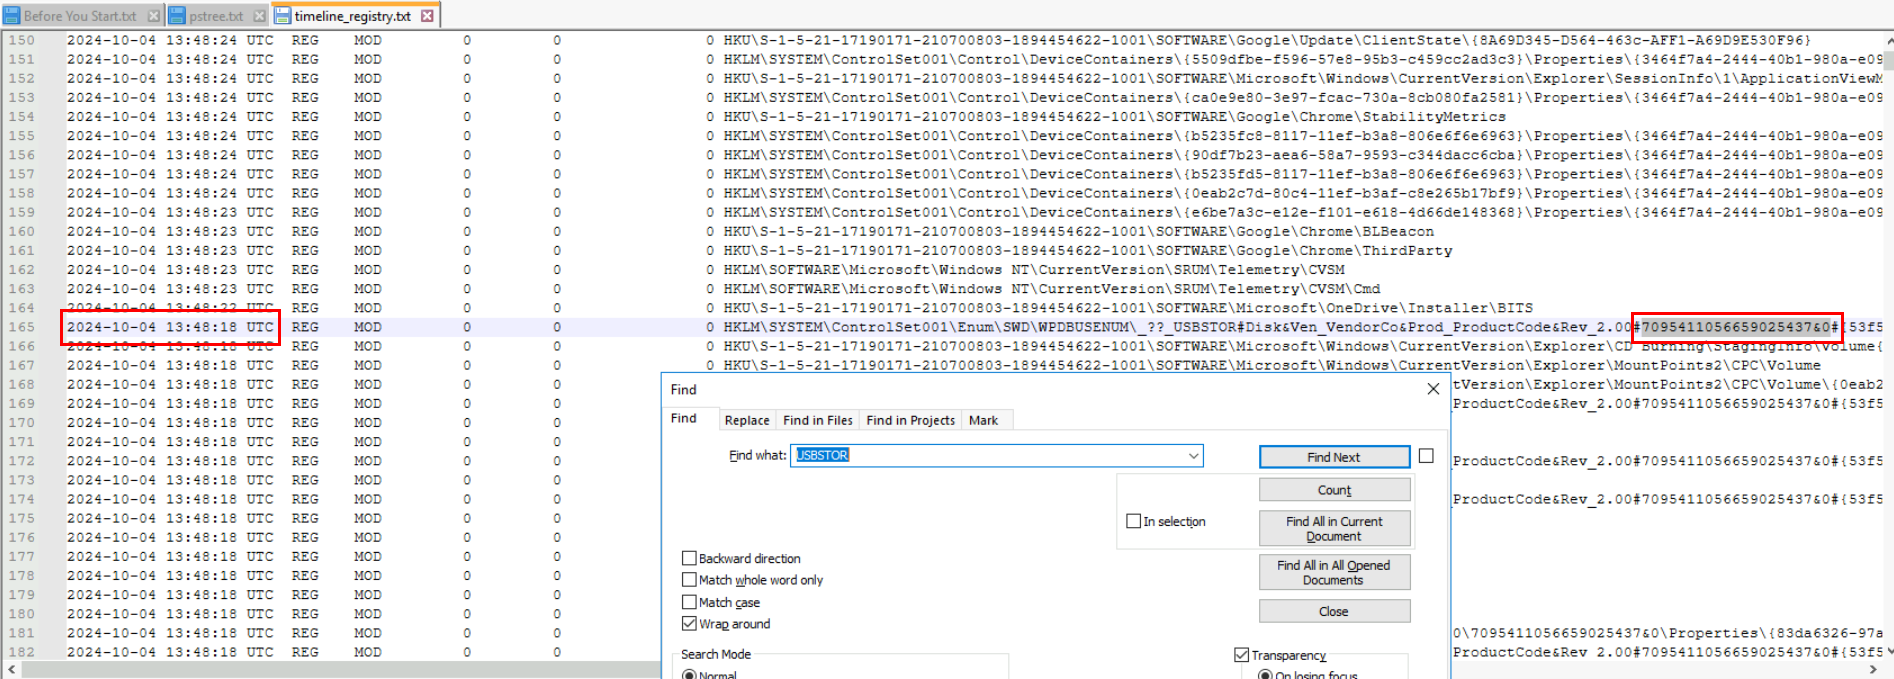
Task: Click line 162 SRUM\Telemetry\CVSM path
Action: tap(1034, 269)
